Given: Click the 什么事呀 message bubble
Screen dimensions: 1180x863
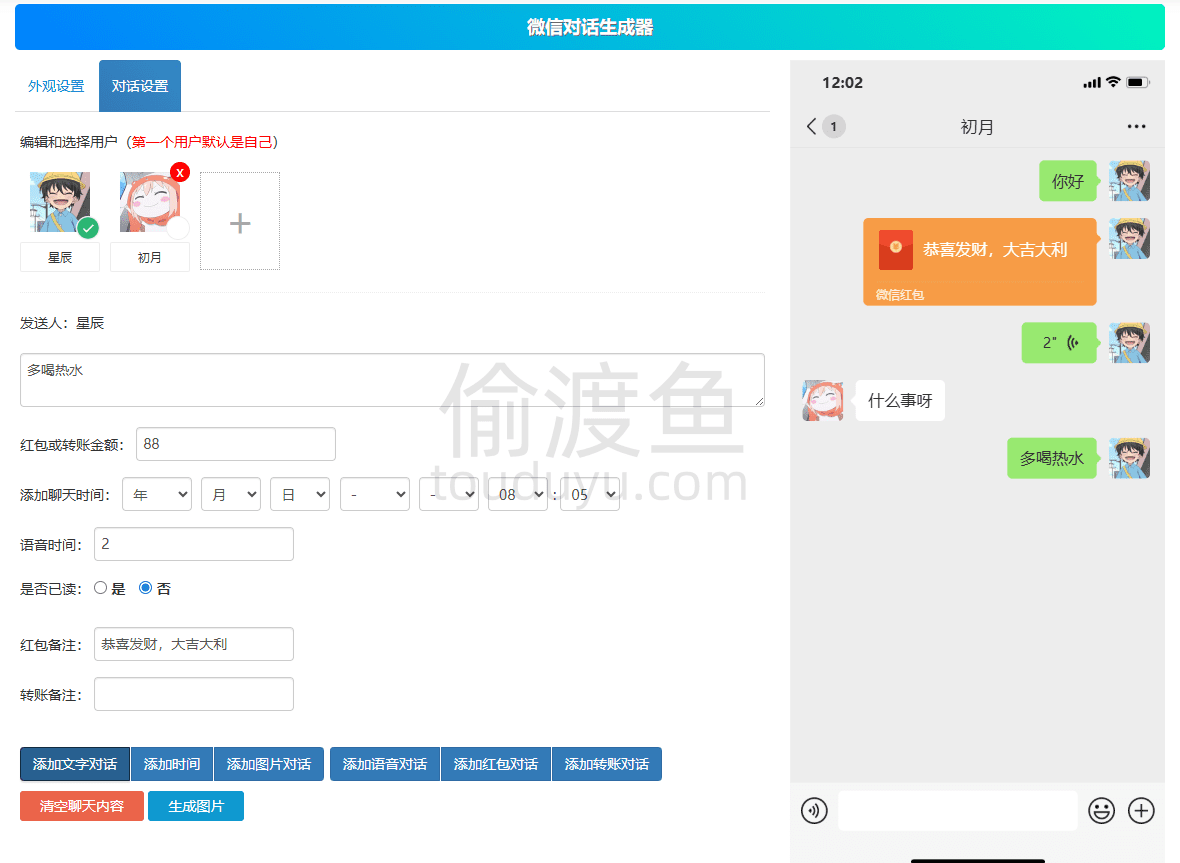Looking at the screenshot, I should [900, 400].
